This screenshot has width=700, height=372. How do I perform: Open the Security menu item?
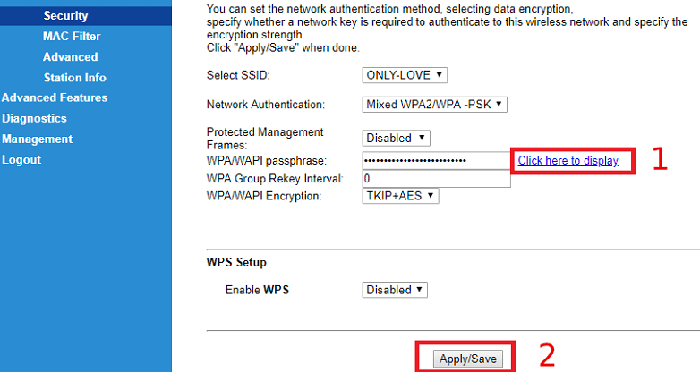point(66,16)
